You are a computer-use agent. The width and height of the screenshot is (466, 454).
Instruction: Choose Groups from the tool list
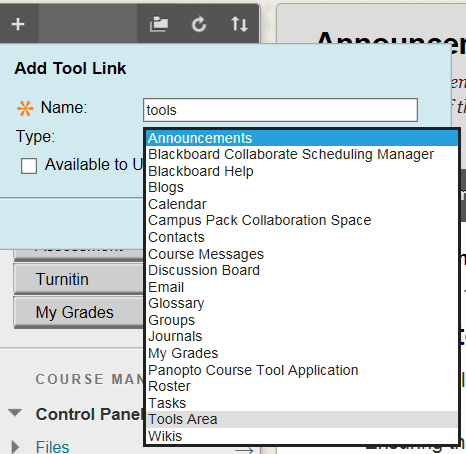coord(302,320)
